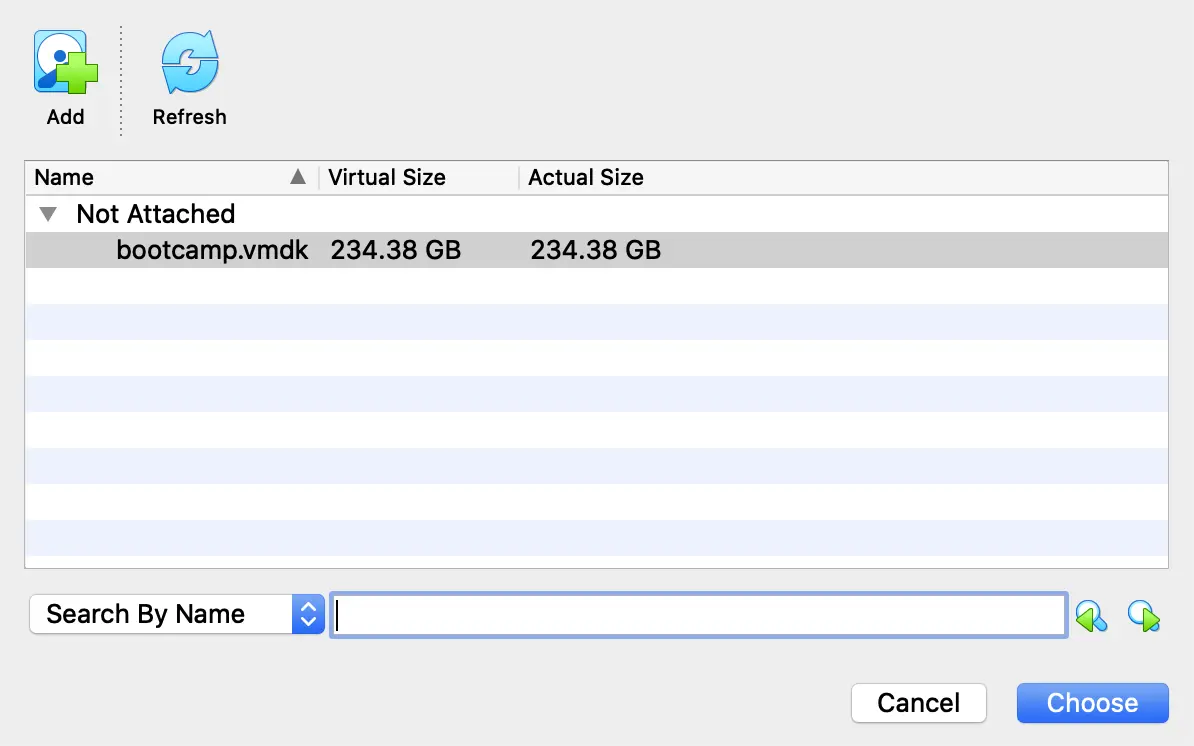This screenshot has height=746, width=1194.
Task: Click the search-backward magnifier icon
Action: coord(1092,615)
